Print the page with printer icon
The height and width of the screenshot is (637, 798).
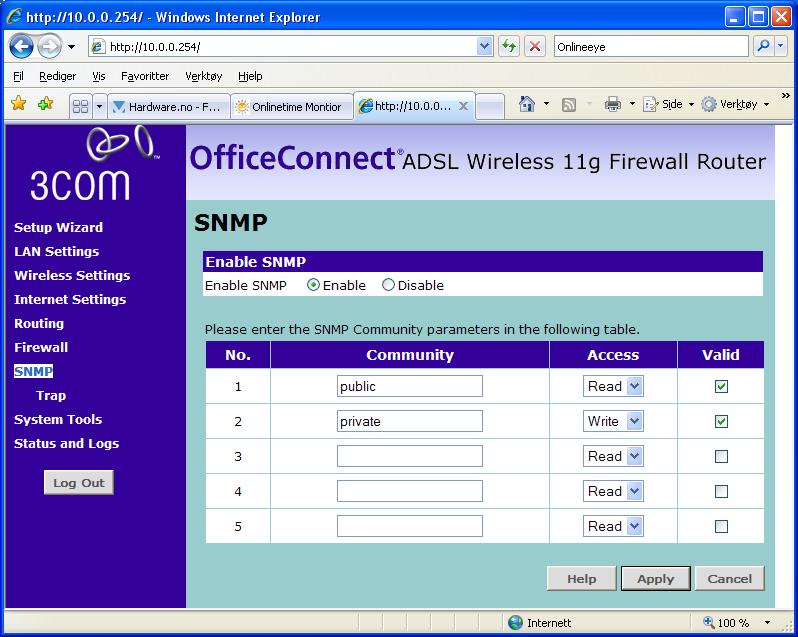pyautogui.click(x=613, y=104)
